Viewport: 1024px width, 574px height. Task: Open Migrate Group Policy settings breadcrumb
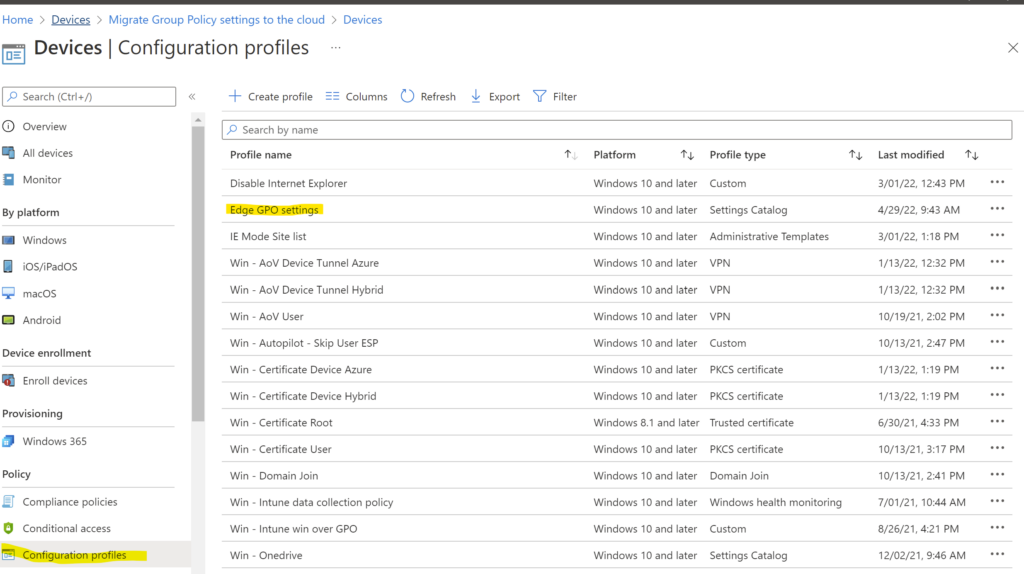(216, 20)
